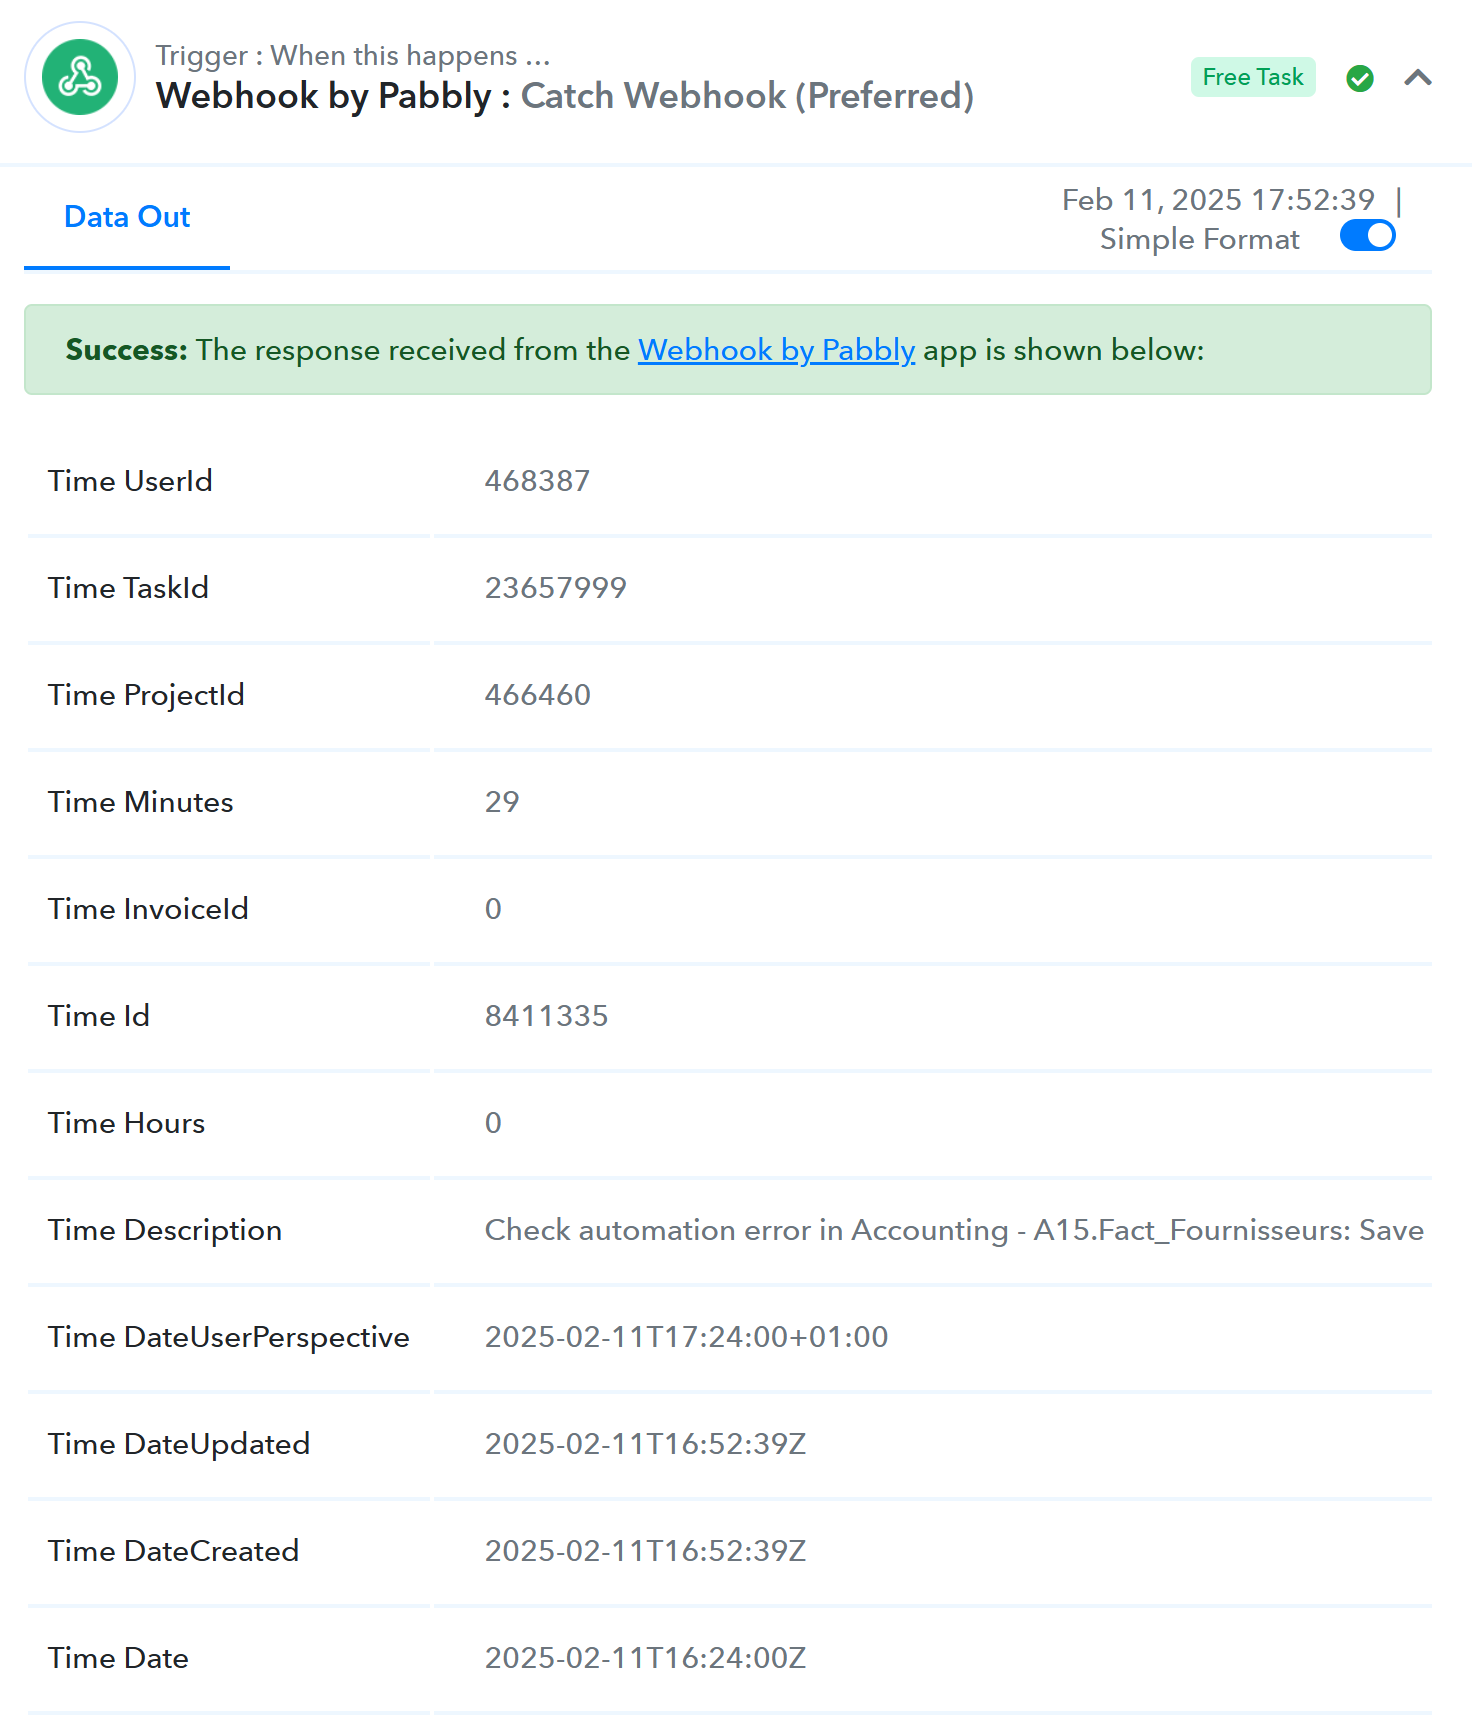The image size is (1474, 1733).
Task: Click the Time DateUpdated timestamp value
Action: (645, 1444)
